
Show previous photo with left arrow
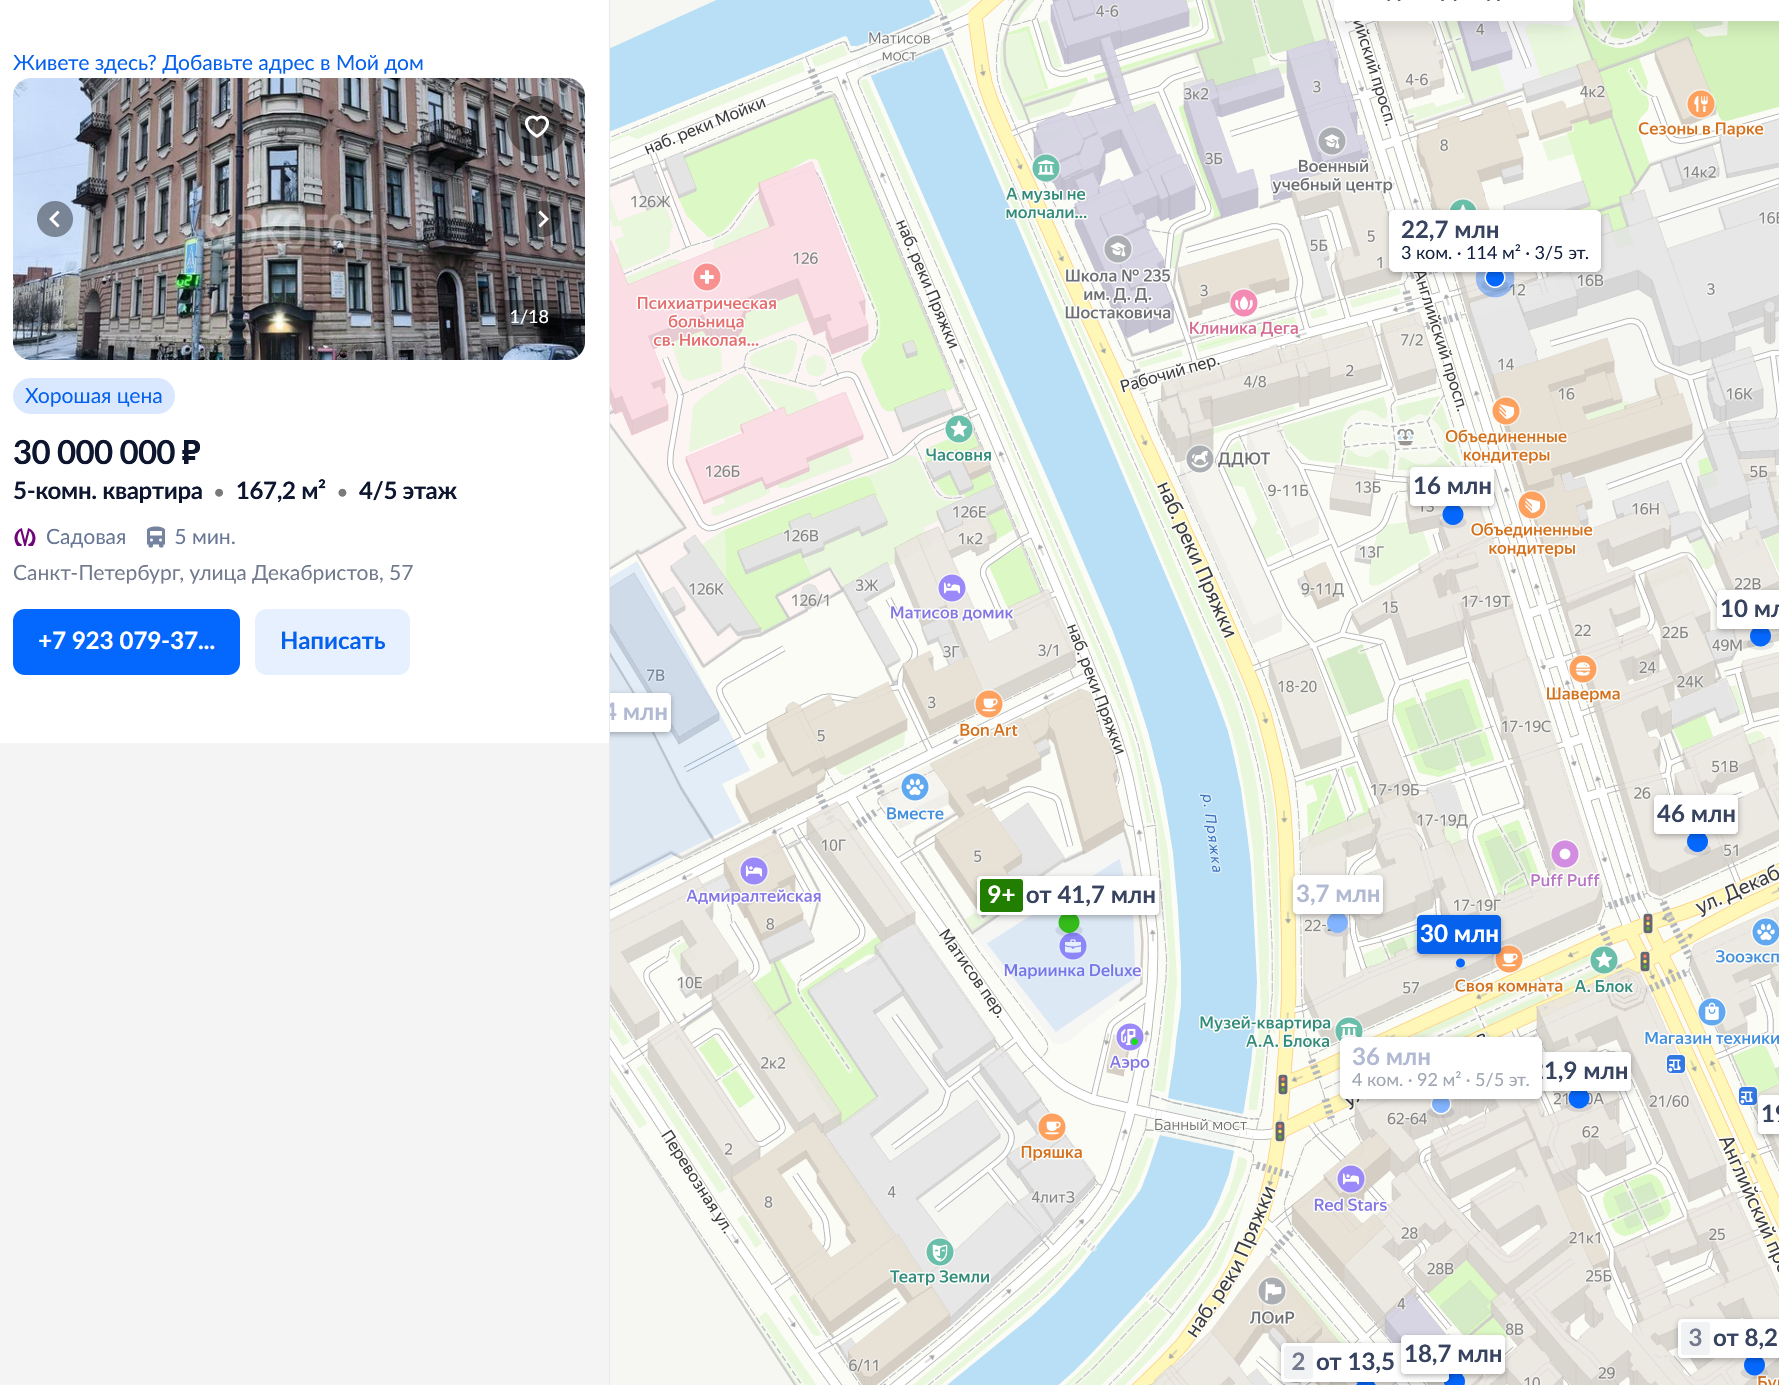55,219
